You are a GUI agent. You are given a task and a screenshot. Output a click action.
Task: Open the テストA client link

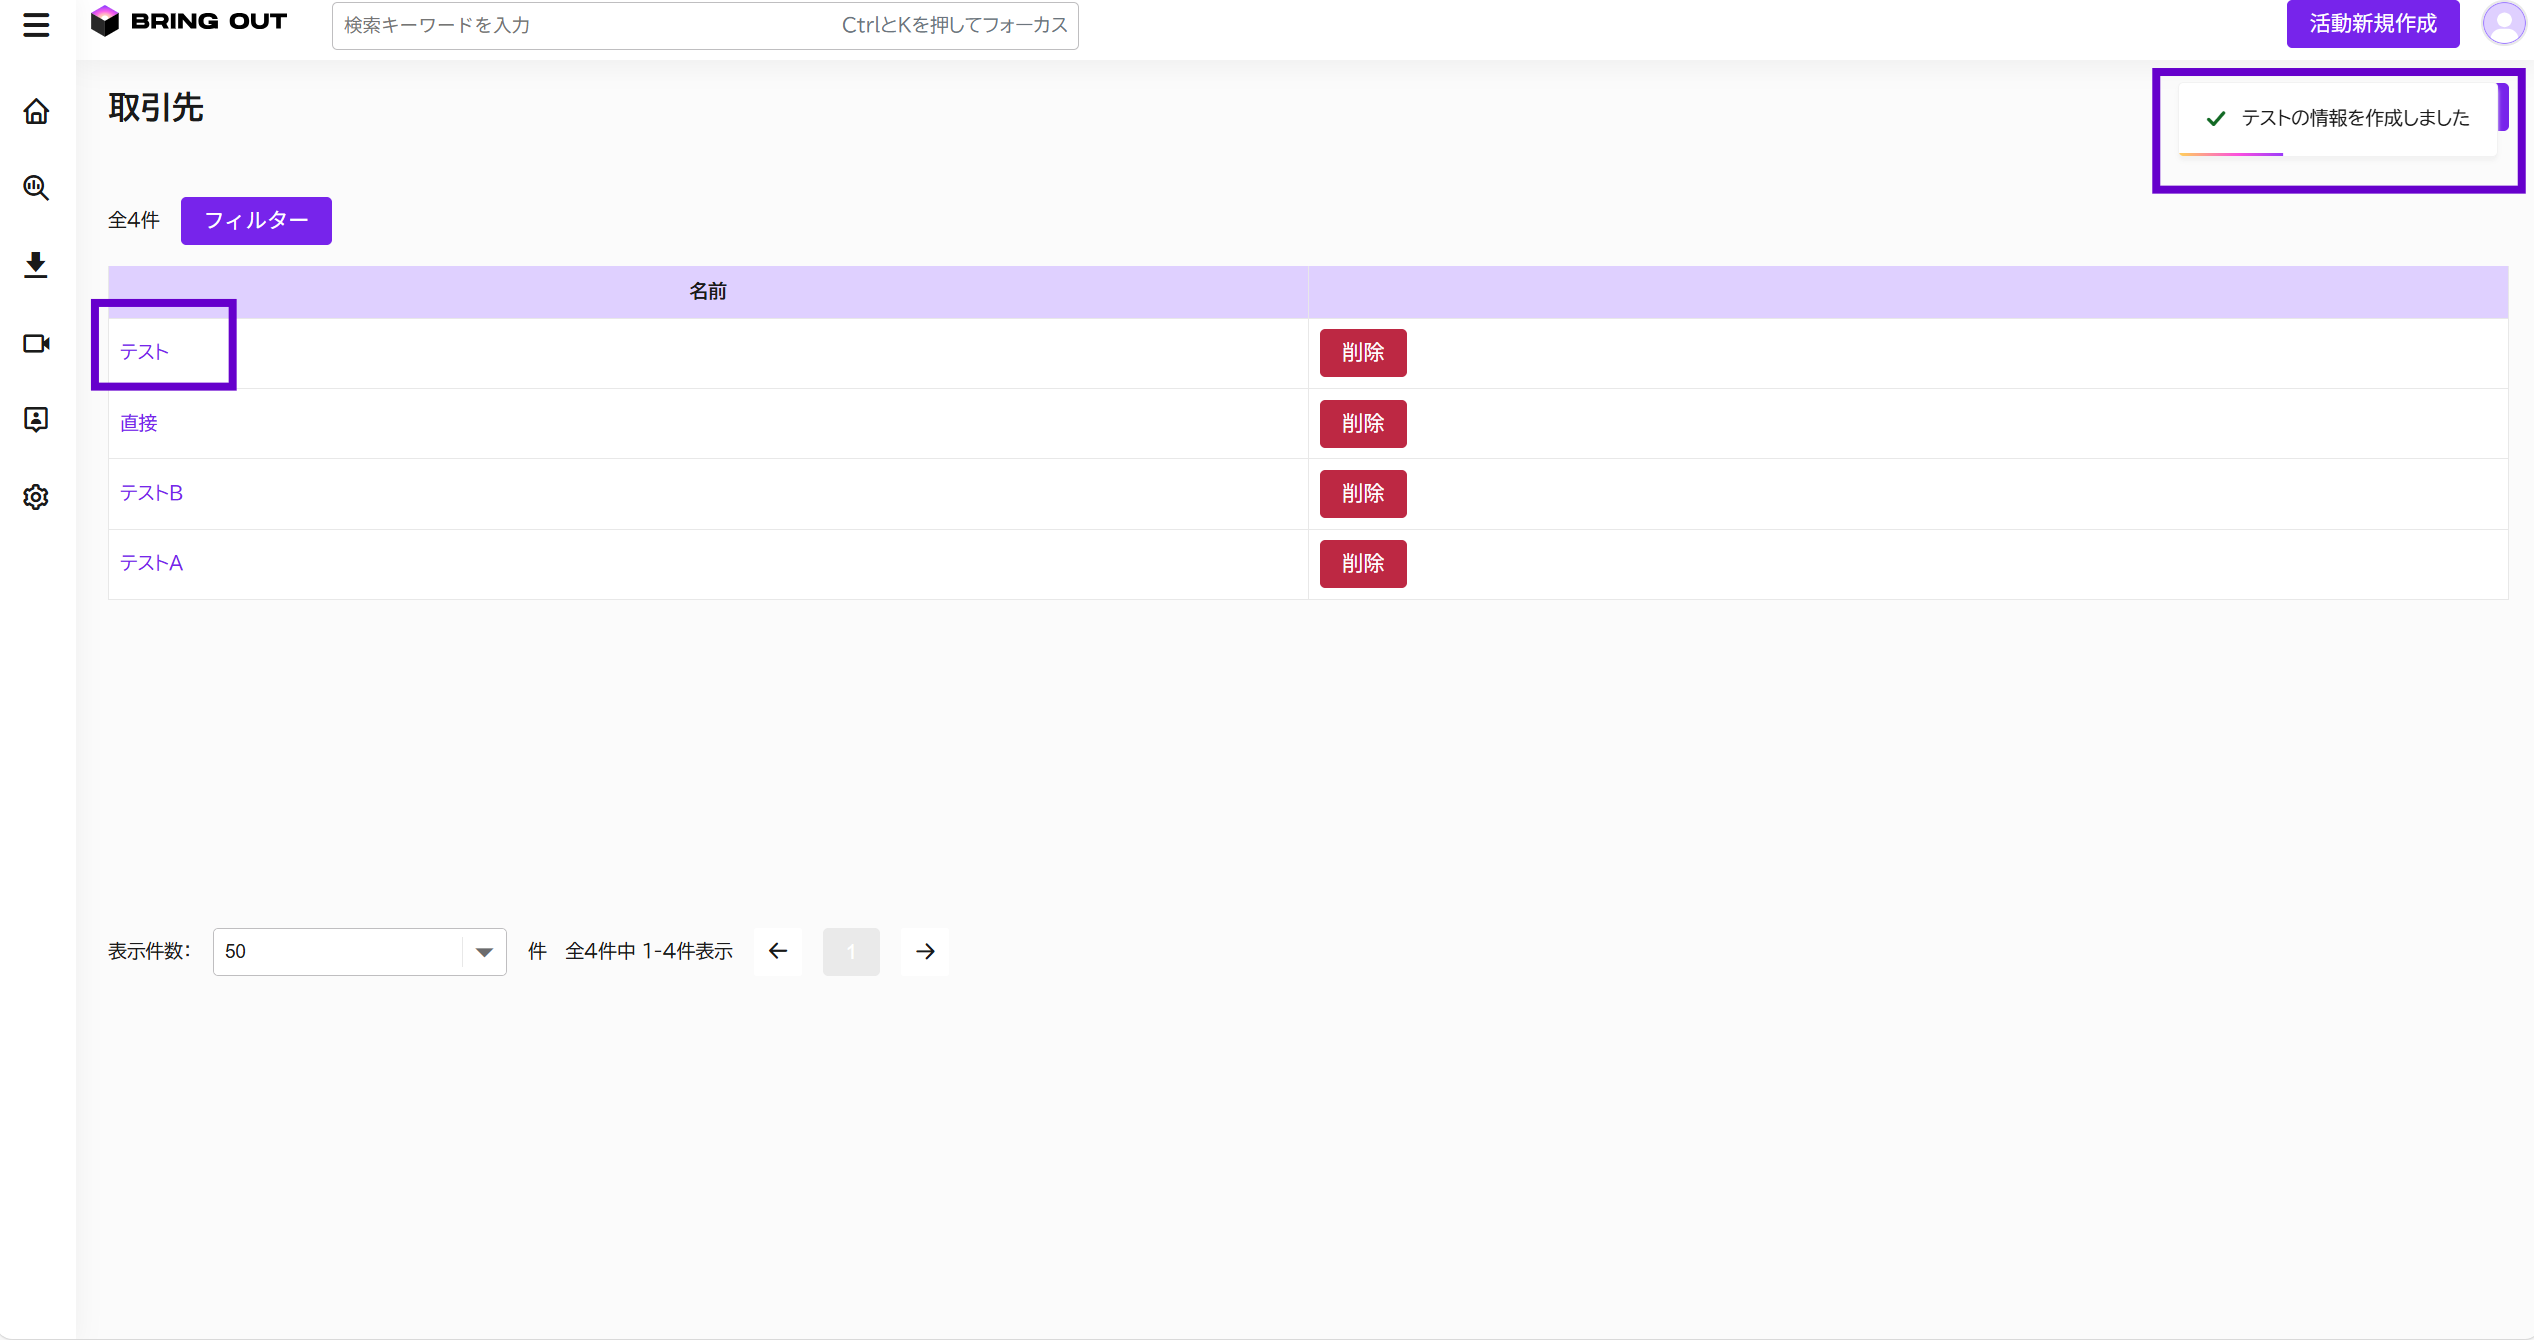tap(152, 563)
